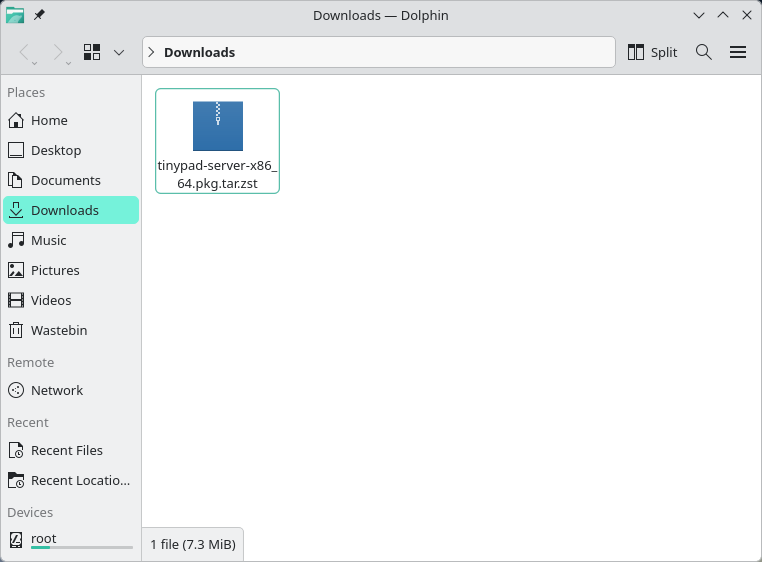Screen dimensions: 762x562
Task: Open the root device
Action: 71,539
